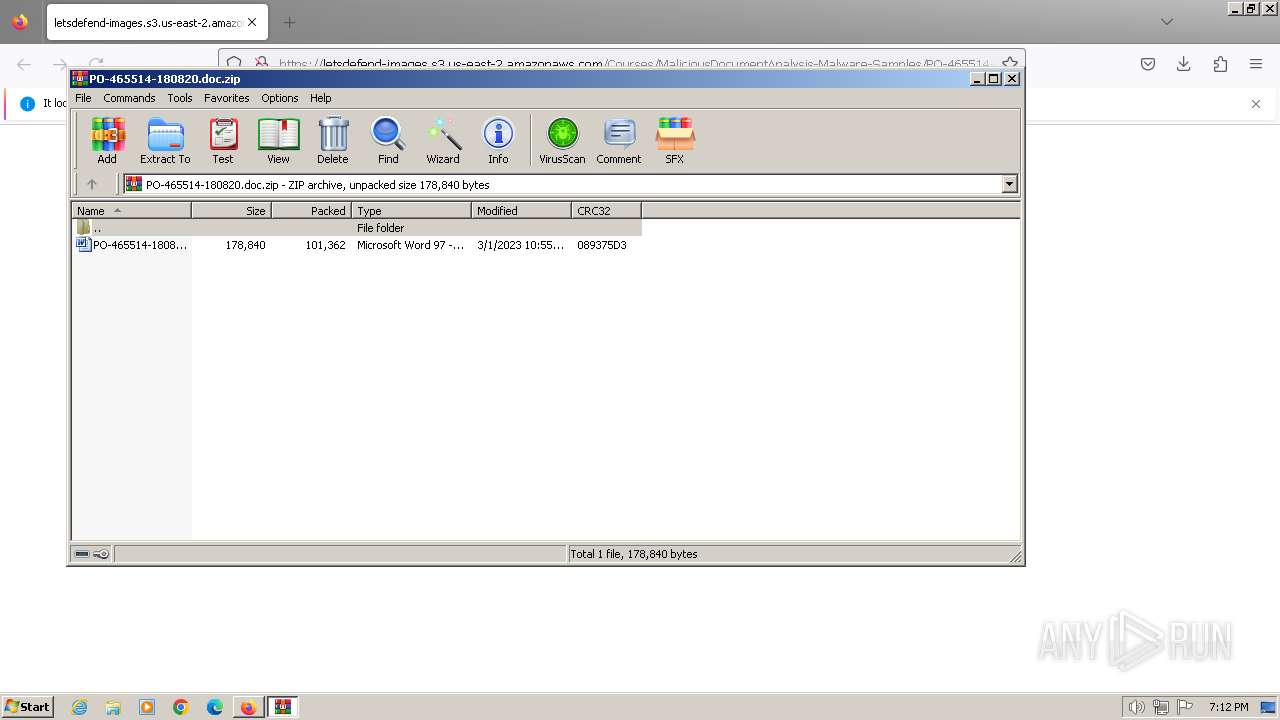Create SFX self-extracting archive
This screenshot has width=1280, height=720.
tap(675, 141)
